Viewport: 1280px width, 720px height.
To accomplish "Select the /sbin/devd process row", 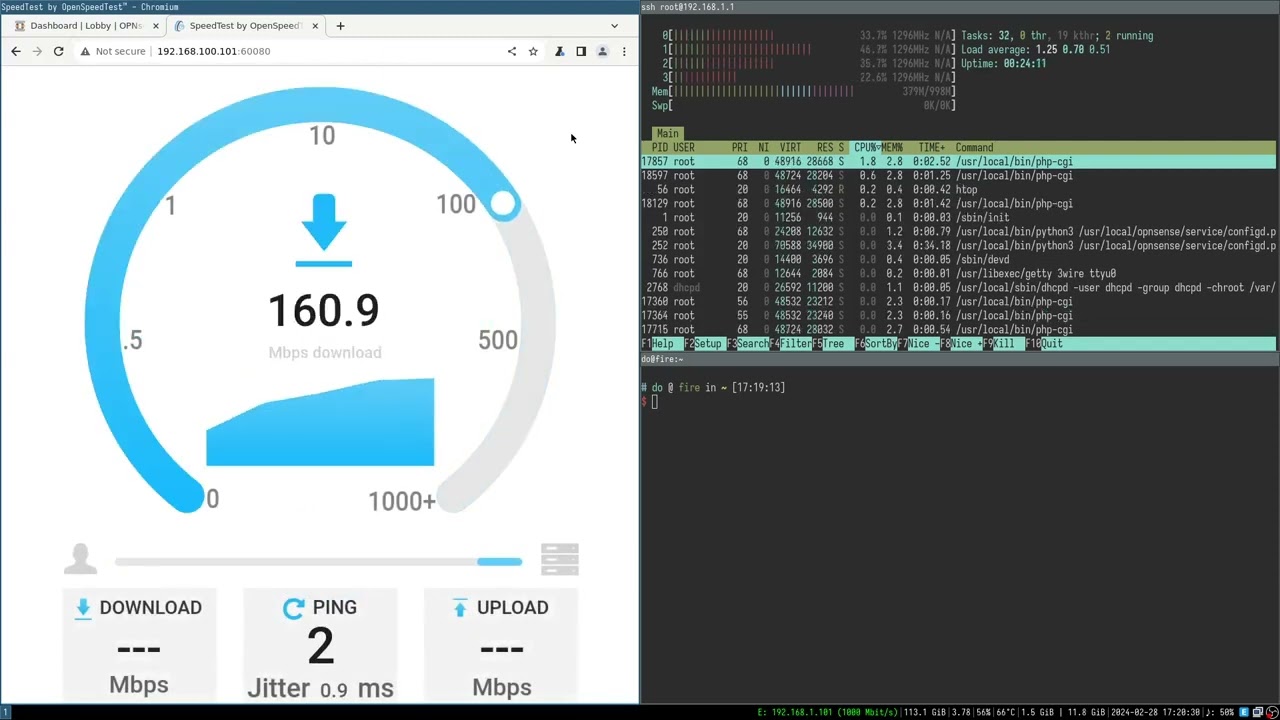I will click(x=958, y=259).
